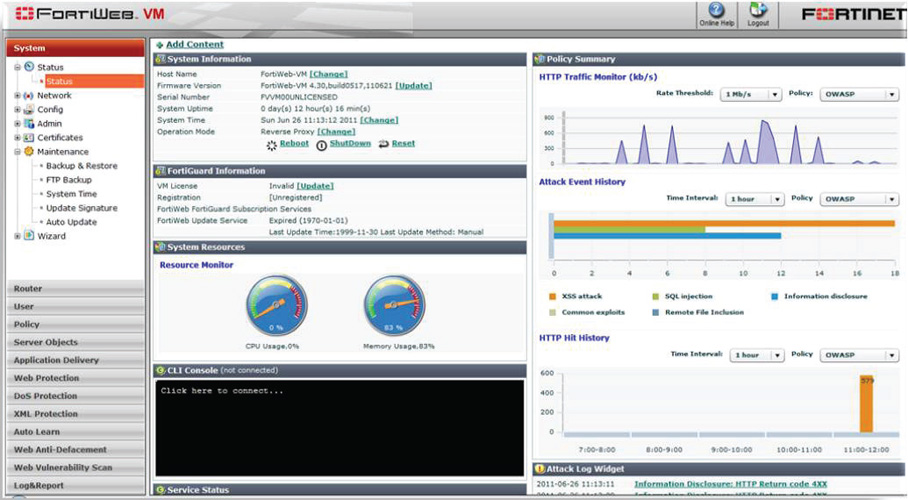Screen dimensions: 908x500
Task: Open the DoS Protection menu section
Action: pos(75,396)
